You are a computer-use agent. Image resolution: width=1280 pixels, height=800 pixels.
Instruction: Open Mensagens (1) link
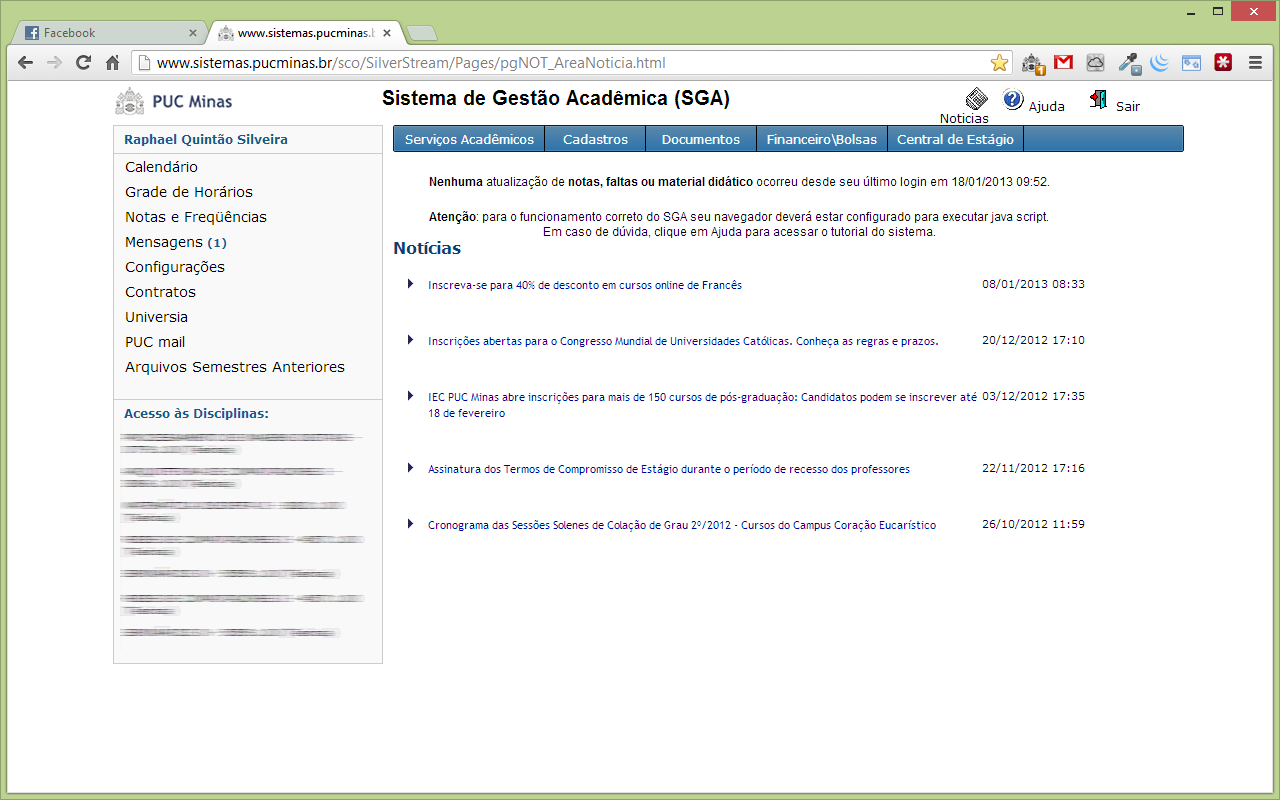tap(176, 242)
